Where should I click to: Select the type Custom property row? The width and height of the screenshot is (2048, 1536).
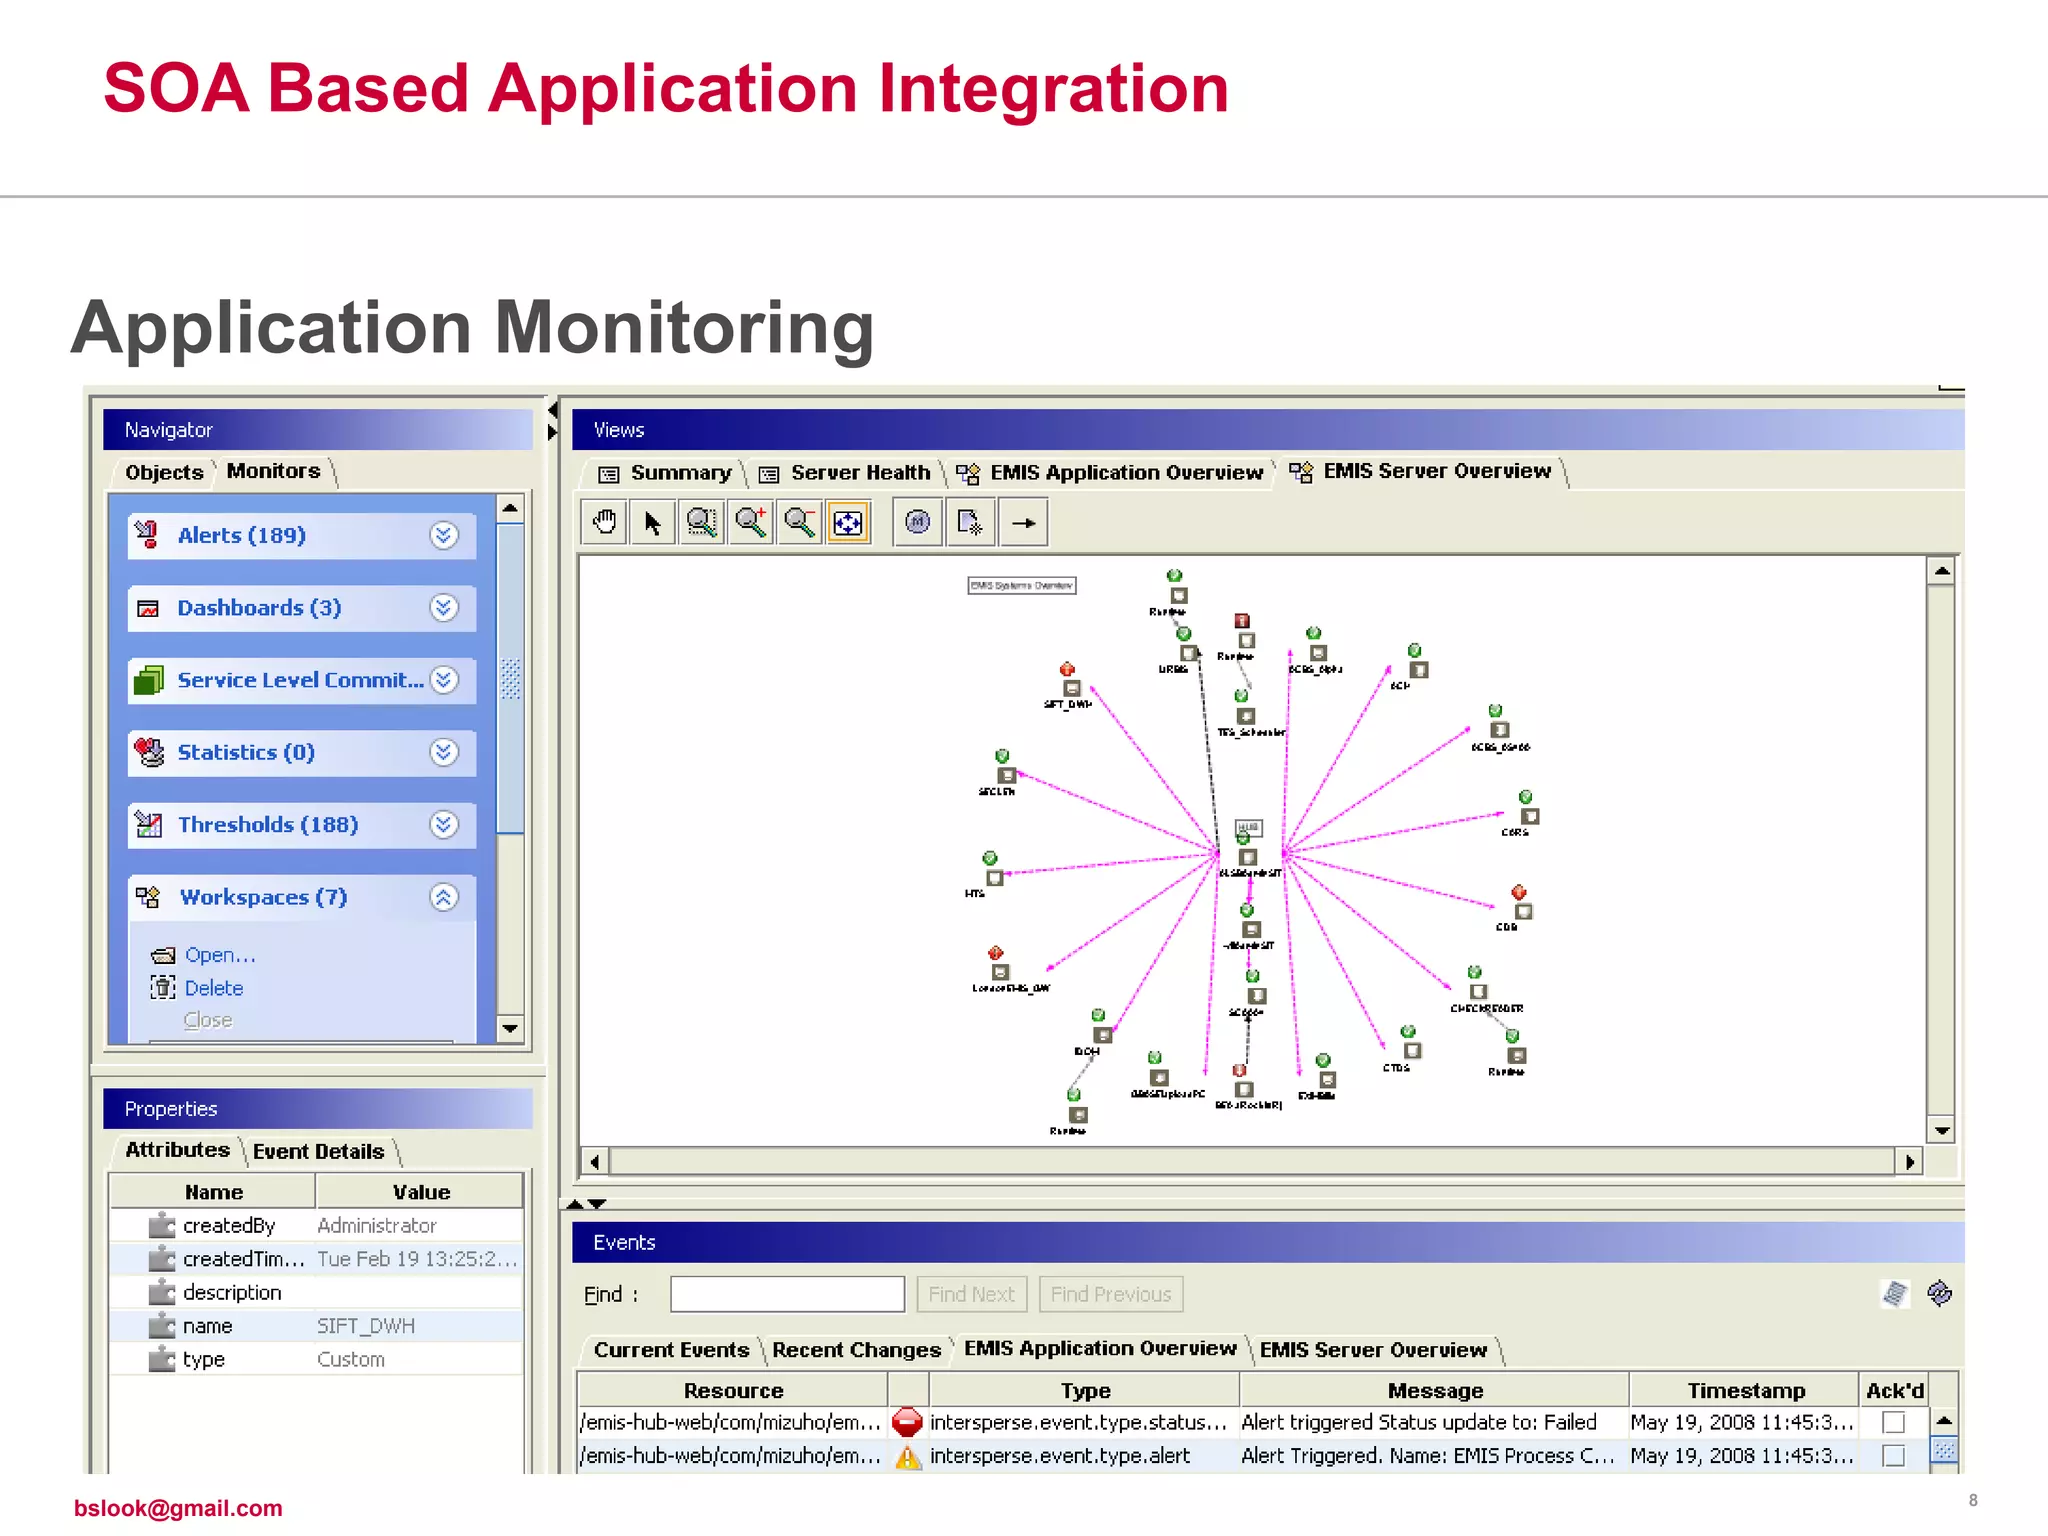(x=316, y=1359)
